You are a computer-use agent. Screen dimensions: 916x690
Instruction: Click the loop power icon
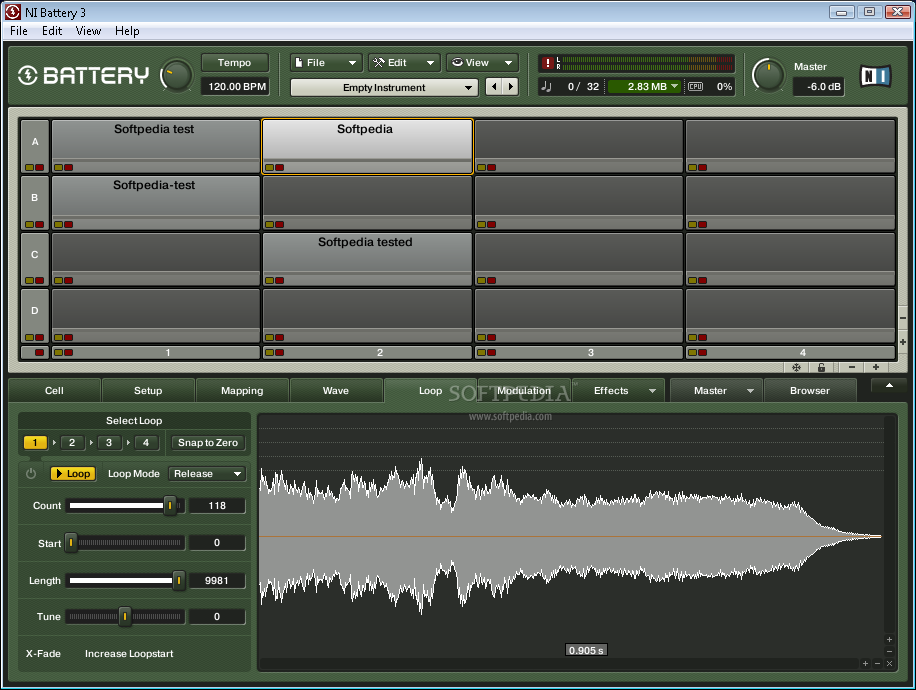31,473
